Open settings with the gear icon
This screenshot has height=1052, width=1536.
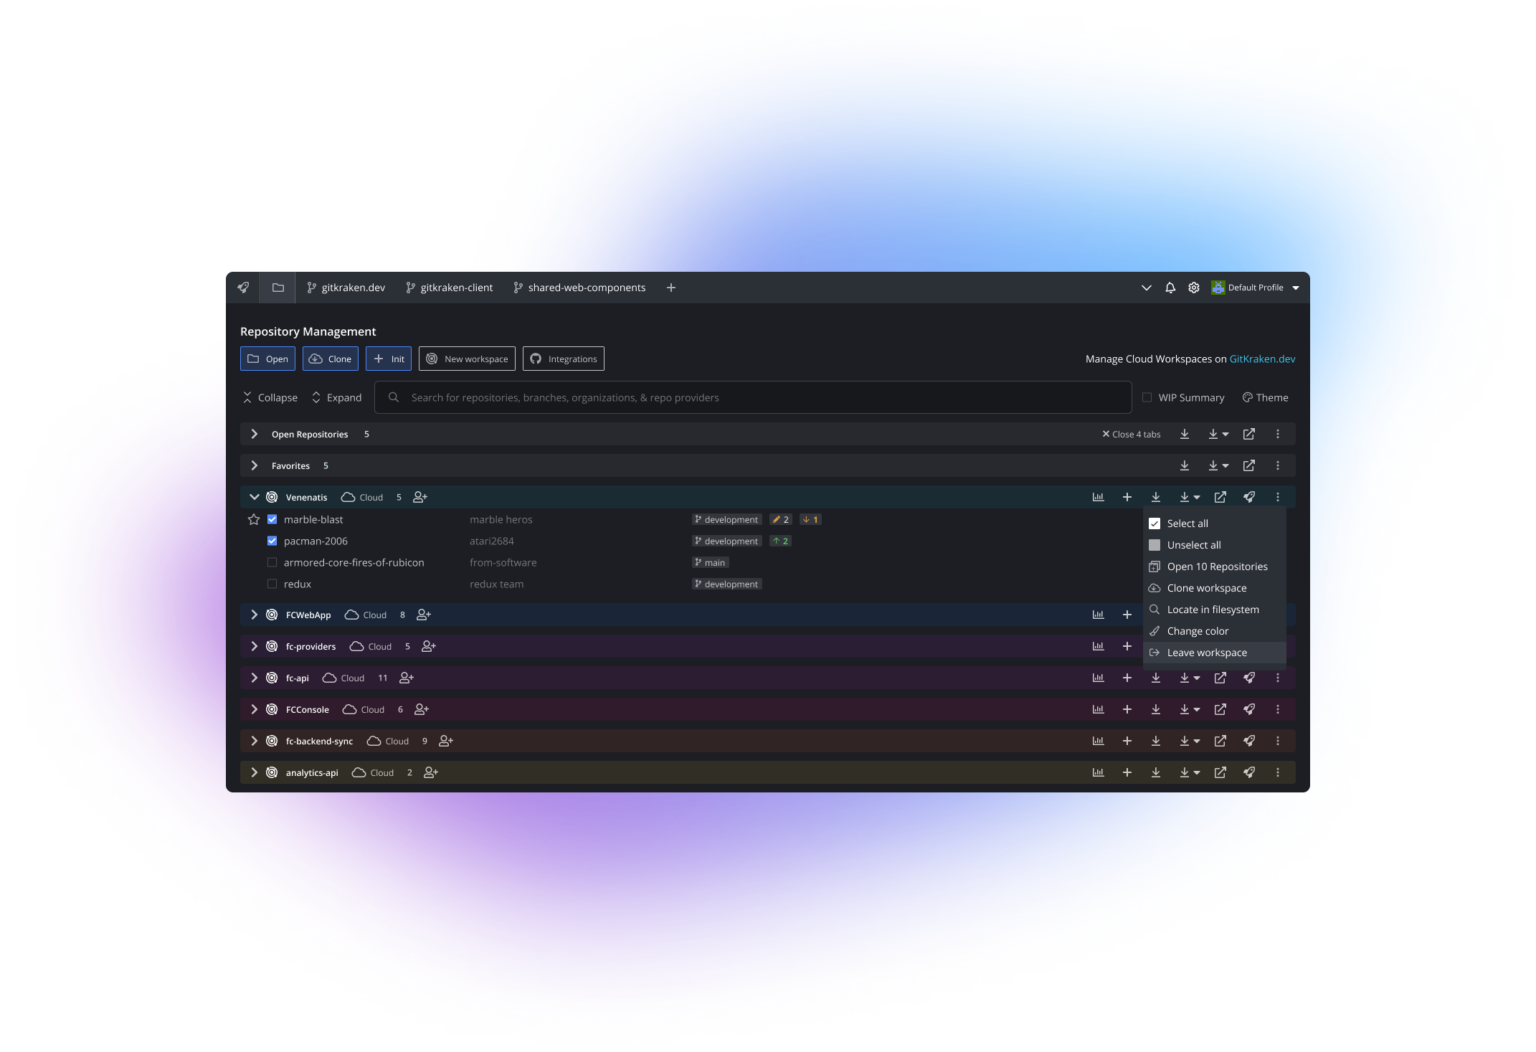tap(1194, 288)
